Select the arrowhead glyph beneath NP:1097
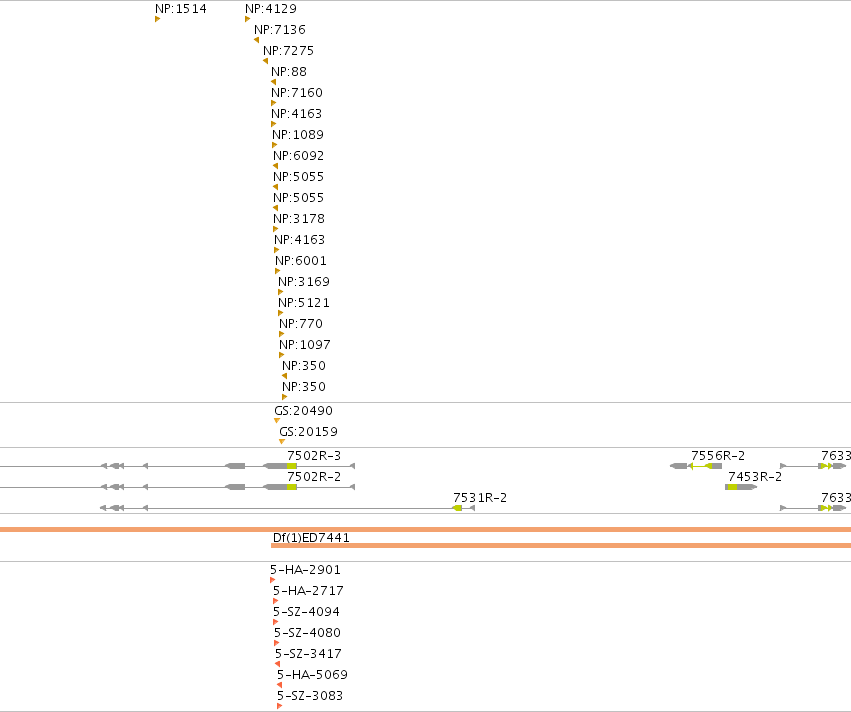This screenshot has height=712, width=851. pos(282,355)
